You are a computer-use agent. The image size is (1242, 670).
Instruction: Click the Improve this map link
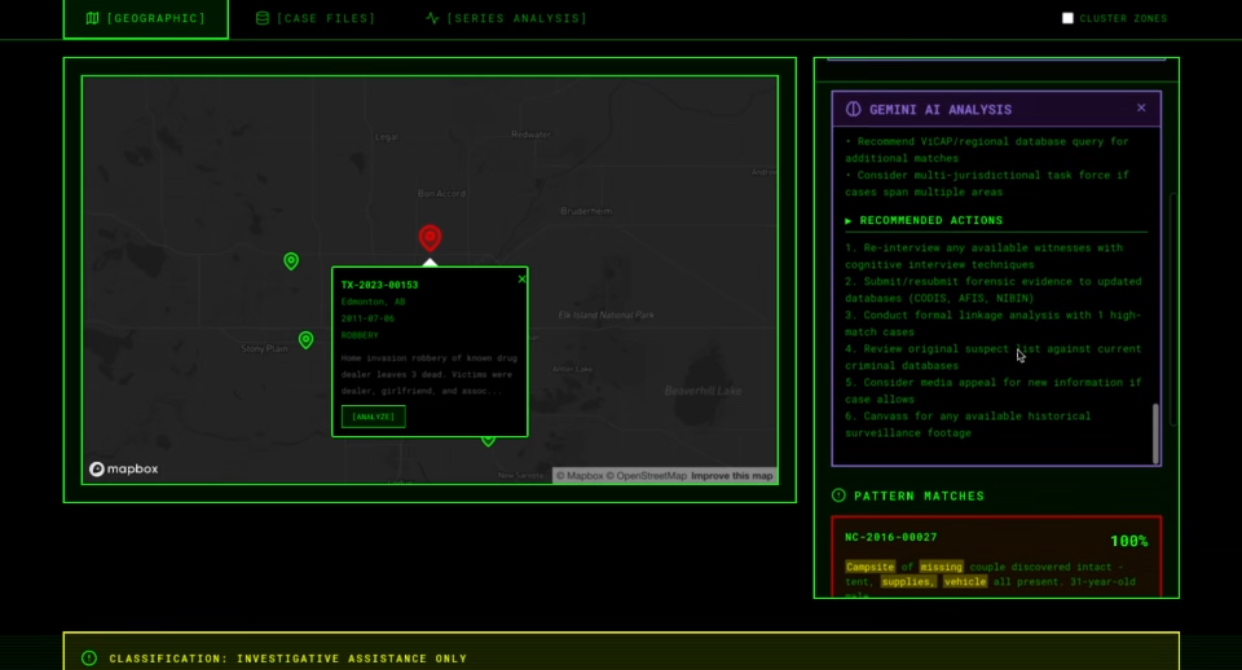(x=732, y=476)
